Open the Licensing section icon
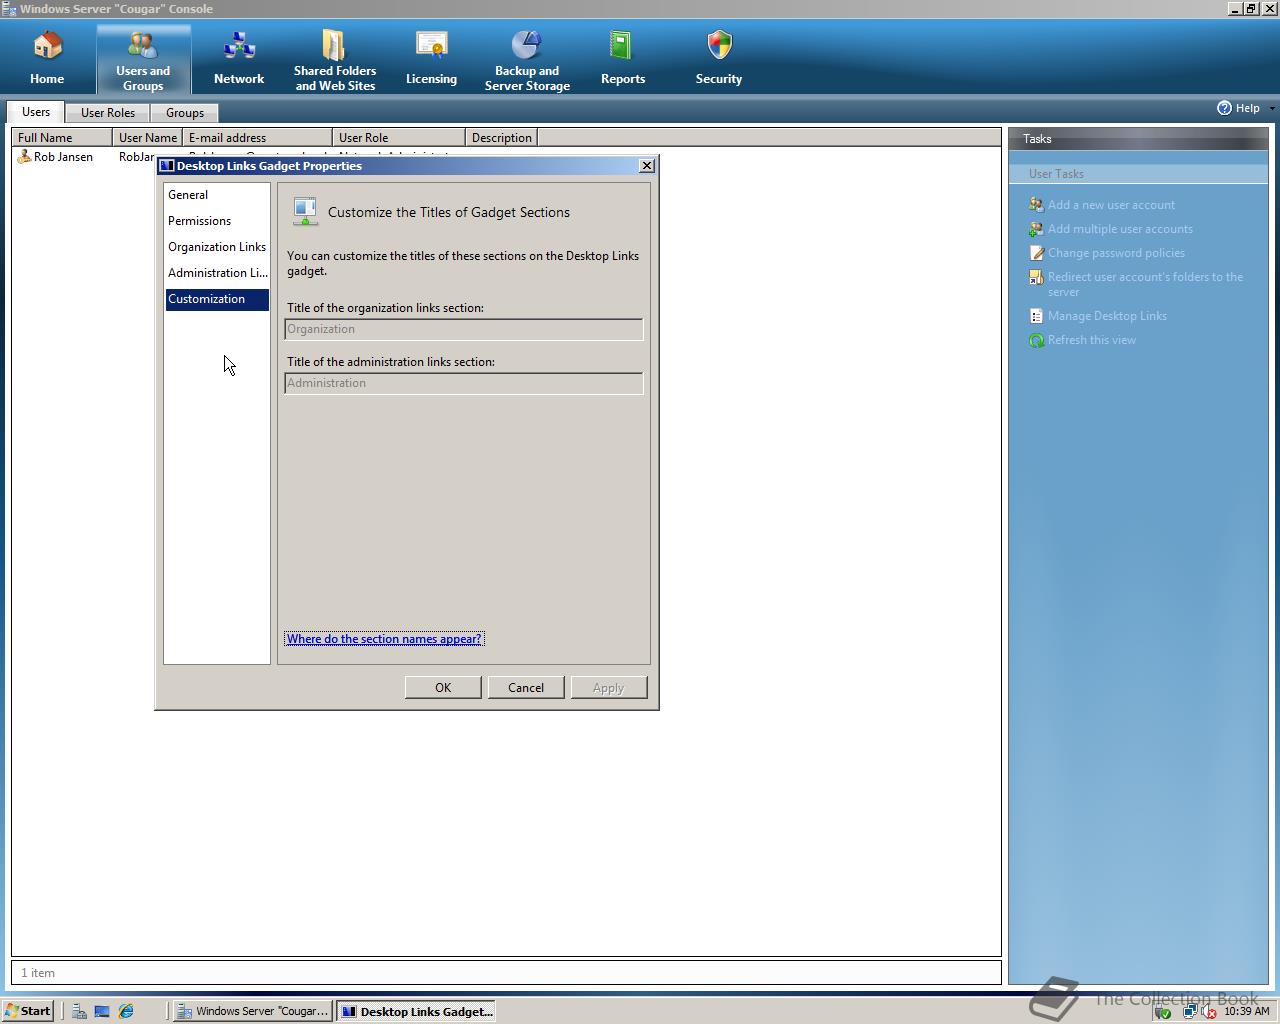 coord(431,46)
